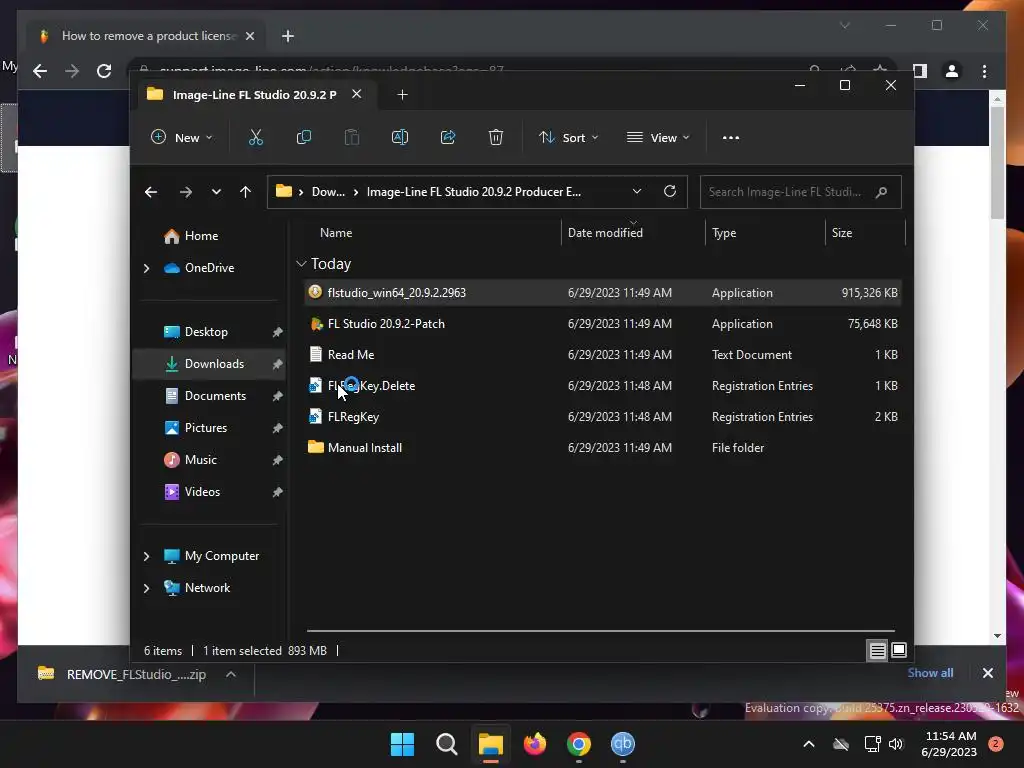Viewport: 1024px width, 768px height.
Task: Go back in Chrome browser
Action: click(x=40, y=71)
